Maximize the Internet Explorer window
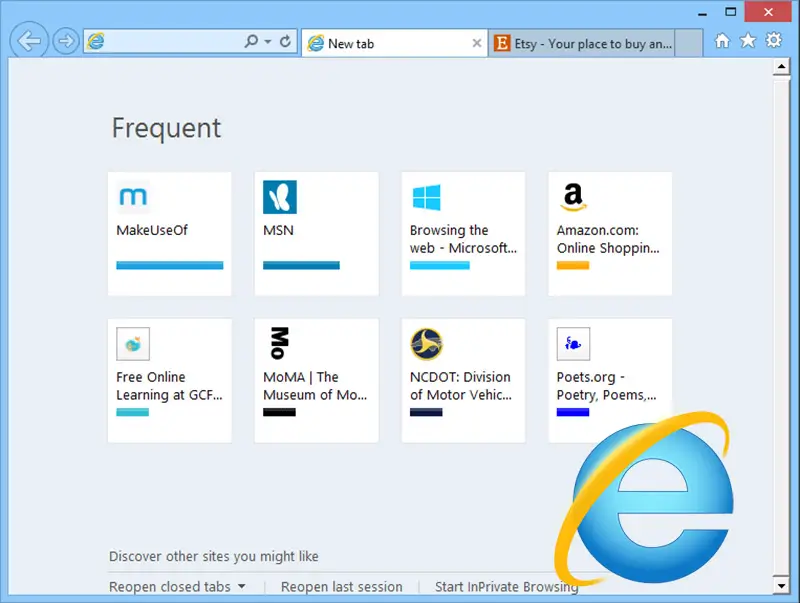This screenshot has width=800, height=603. pyautogui.click(x=731, y=12)
